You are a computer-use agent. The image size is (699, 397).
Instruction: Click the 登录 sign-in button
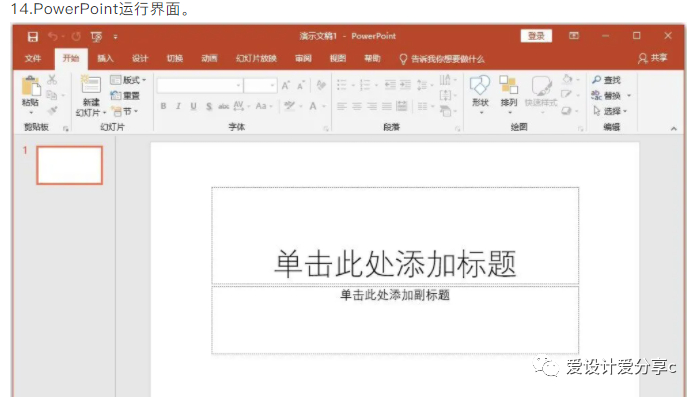(x=536, y=36)
